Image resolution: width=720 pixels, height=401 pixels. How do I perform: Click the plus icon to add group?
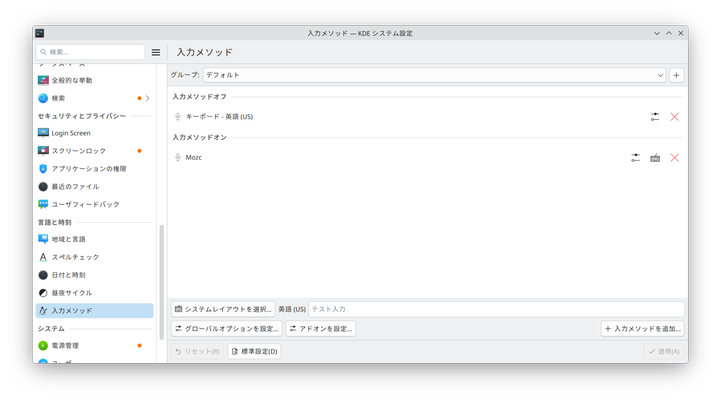[x=677, y=75]
